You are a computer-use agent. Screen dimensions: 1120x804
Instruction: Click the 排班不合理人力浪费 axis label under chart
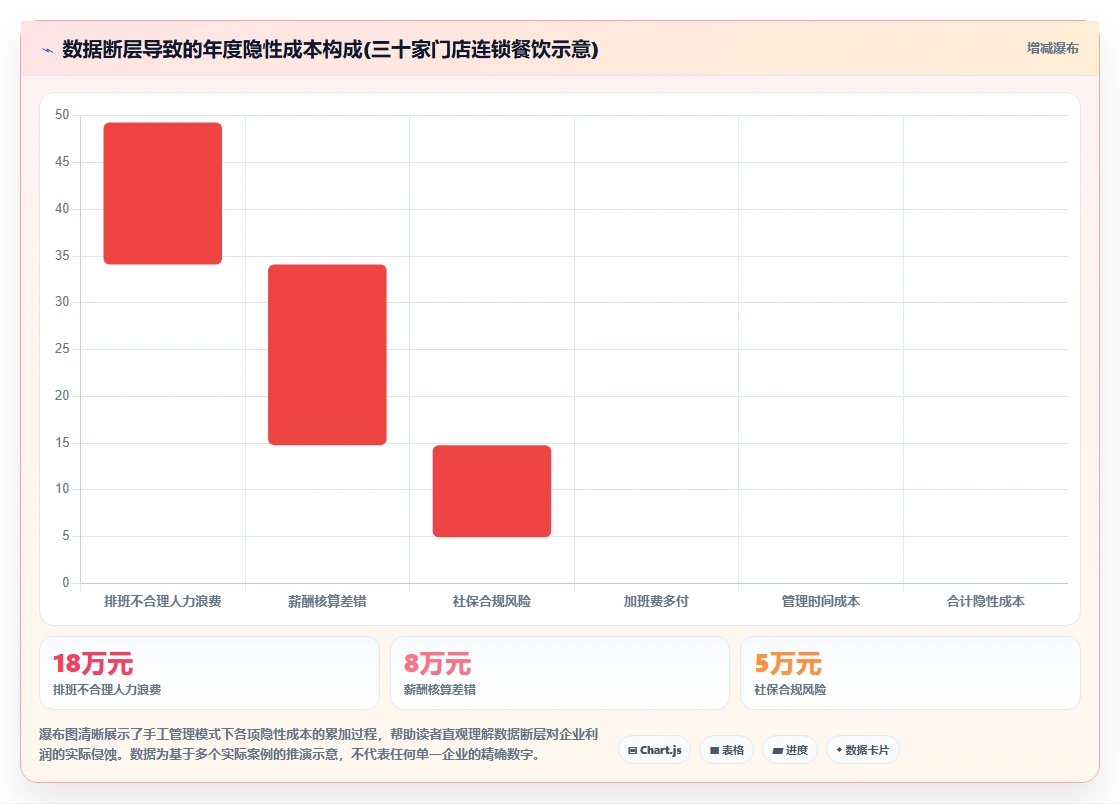point(163,601)
